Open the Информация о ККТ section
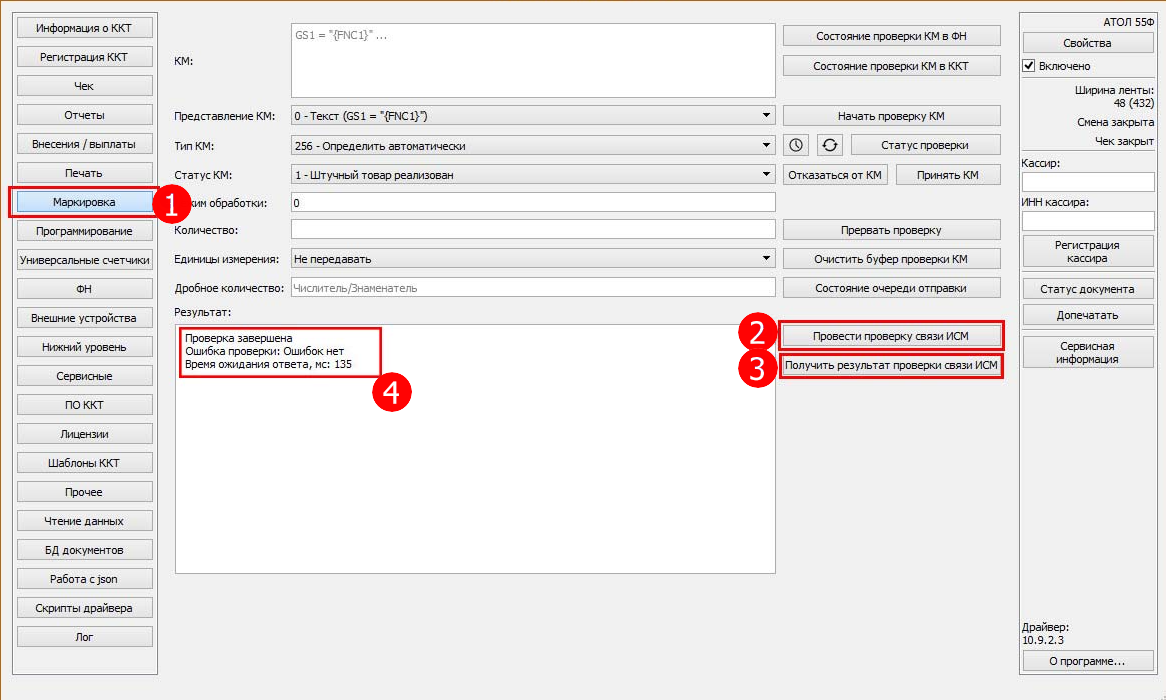The height and width of the screenshot is (700, 1166). [84, 28]
